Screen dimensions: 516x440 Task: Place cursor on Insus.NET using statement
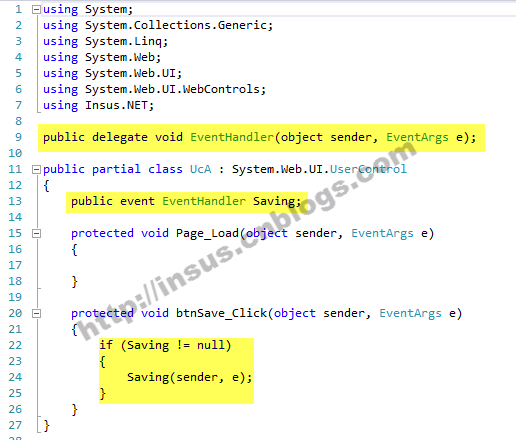point(98,105)
